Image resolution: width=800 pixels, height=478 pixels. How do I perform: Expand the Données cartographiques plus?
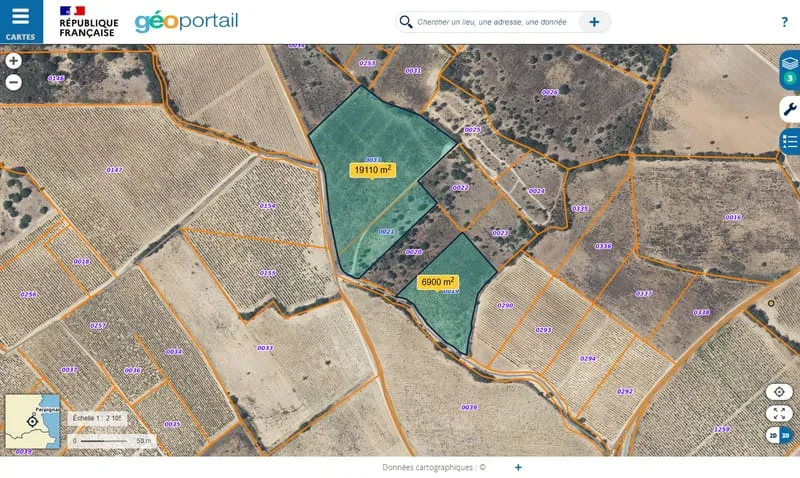click(518, 467)
